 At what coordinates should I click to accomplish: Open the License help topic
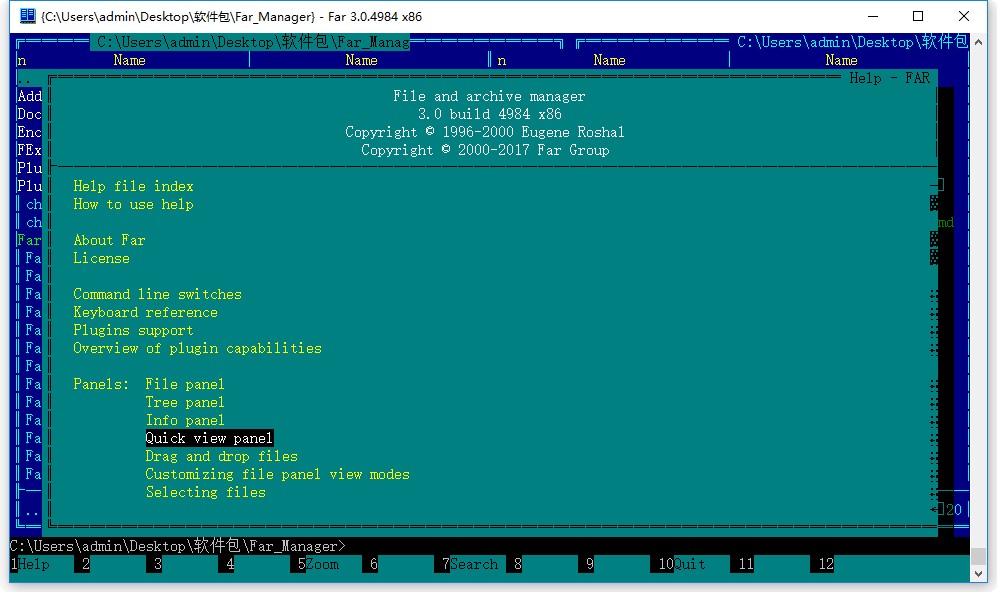tap(101, 258)
